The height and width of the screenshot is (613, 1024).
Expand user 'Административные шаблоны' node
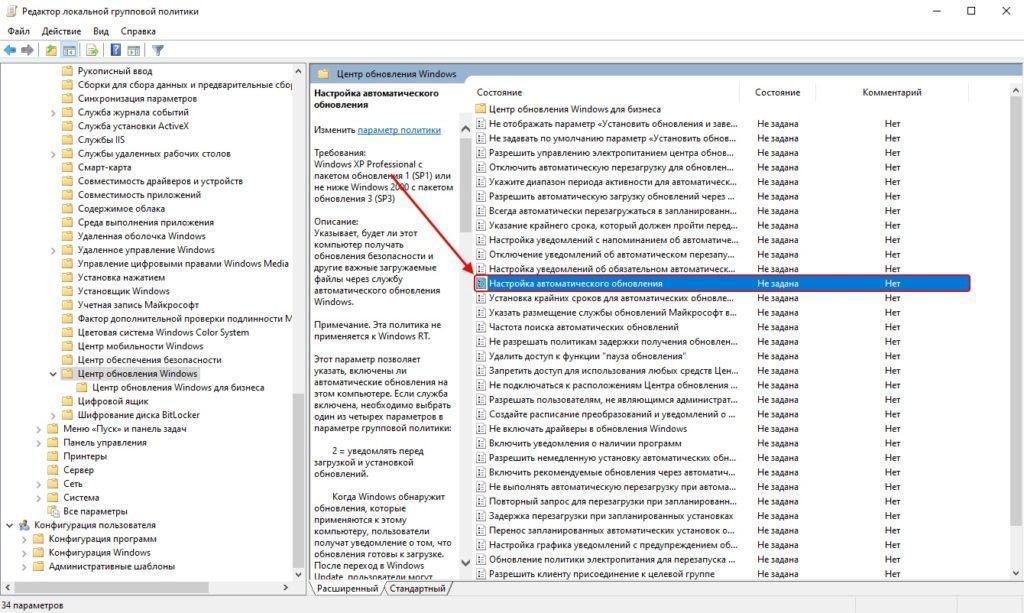[24, 567]
